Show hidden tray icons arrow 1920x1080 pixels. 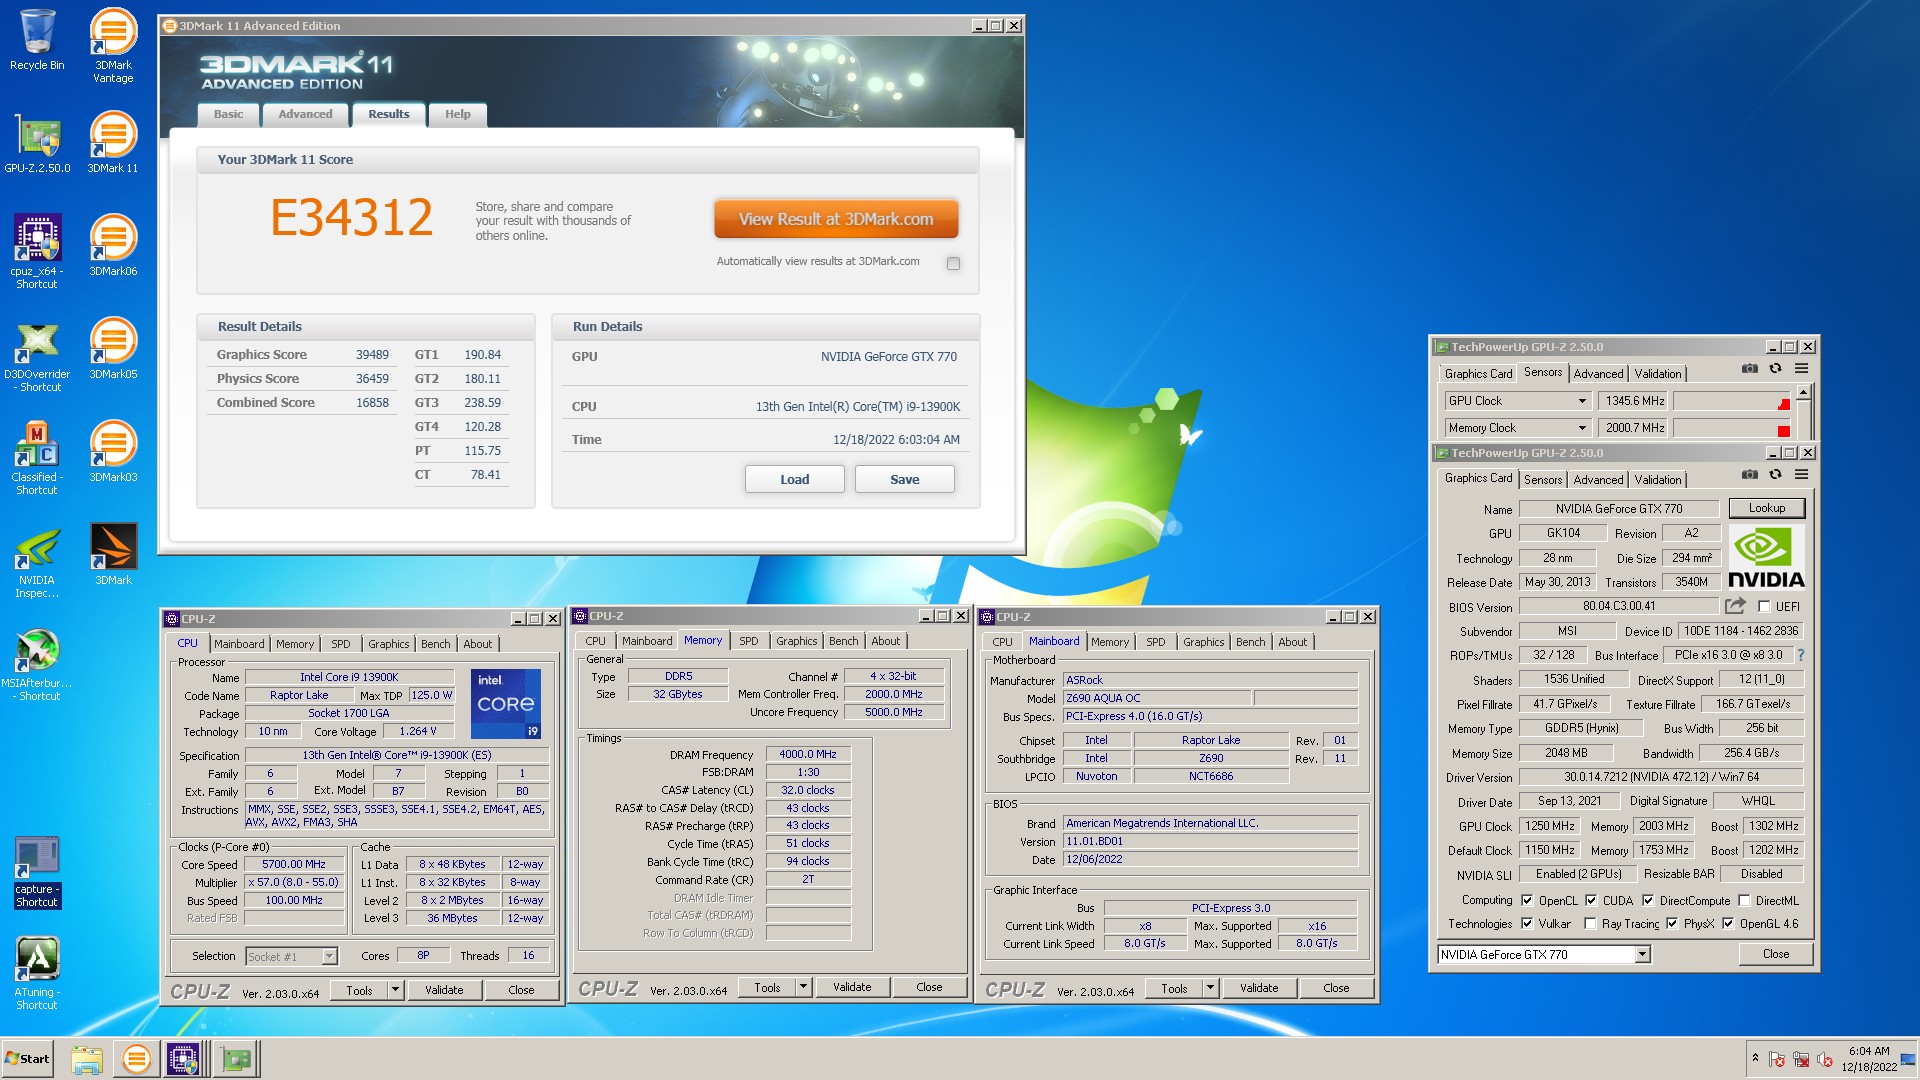(1755, 1058)
